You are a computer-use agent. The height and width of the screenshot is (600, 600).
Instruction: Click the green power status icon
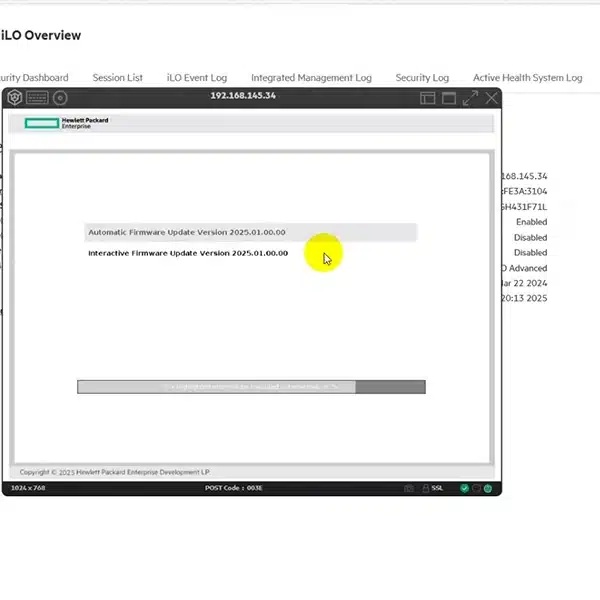point(489,488)
